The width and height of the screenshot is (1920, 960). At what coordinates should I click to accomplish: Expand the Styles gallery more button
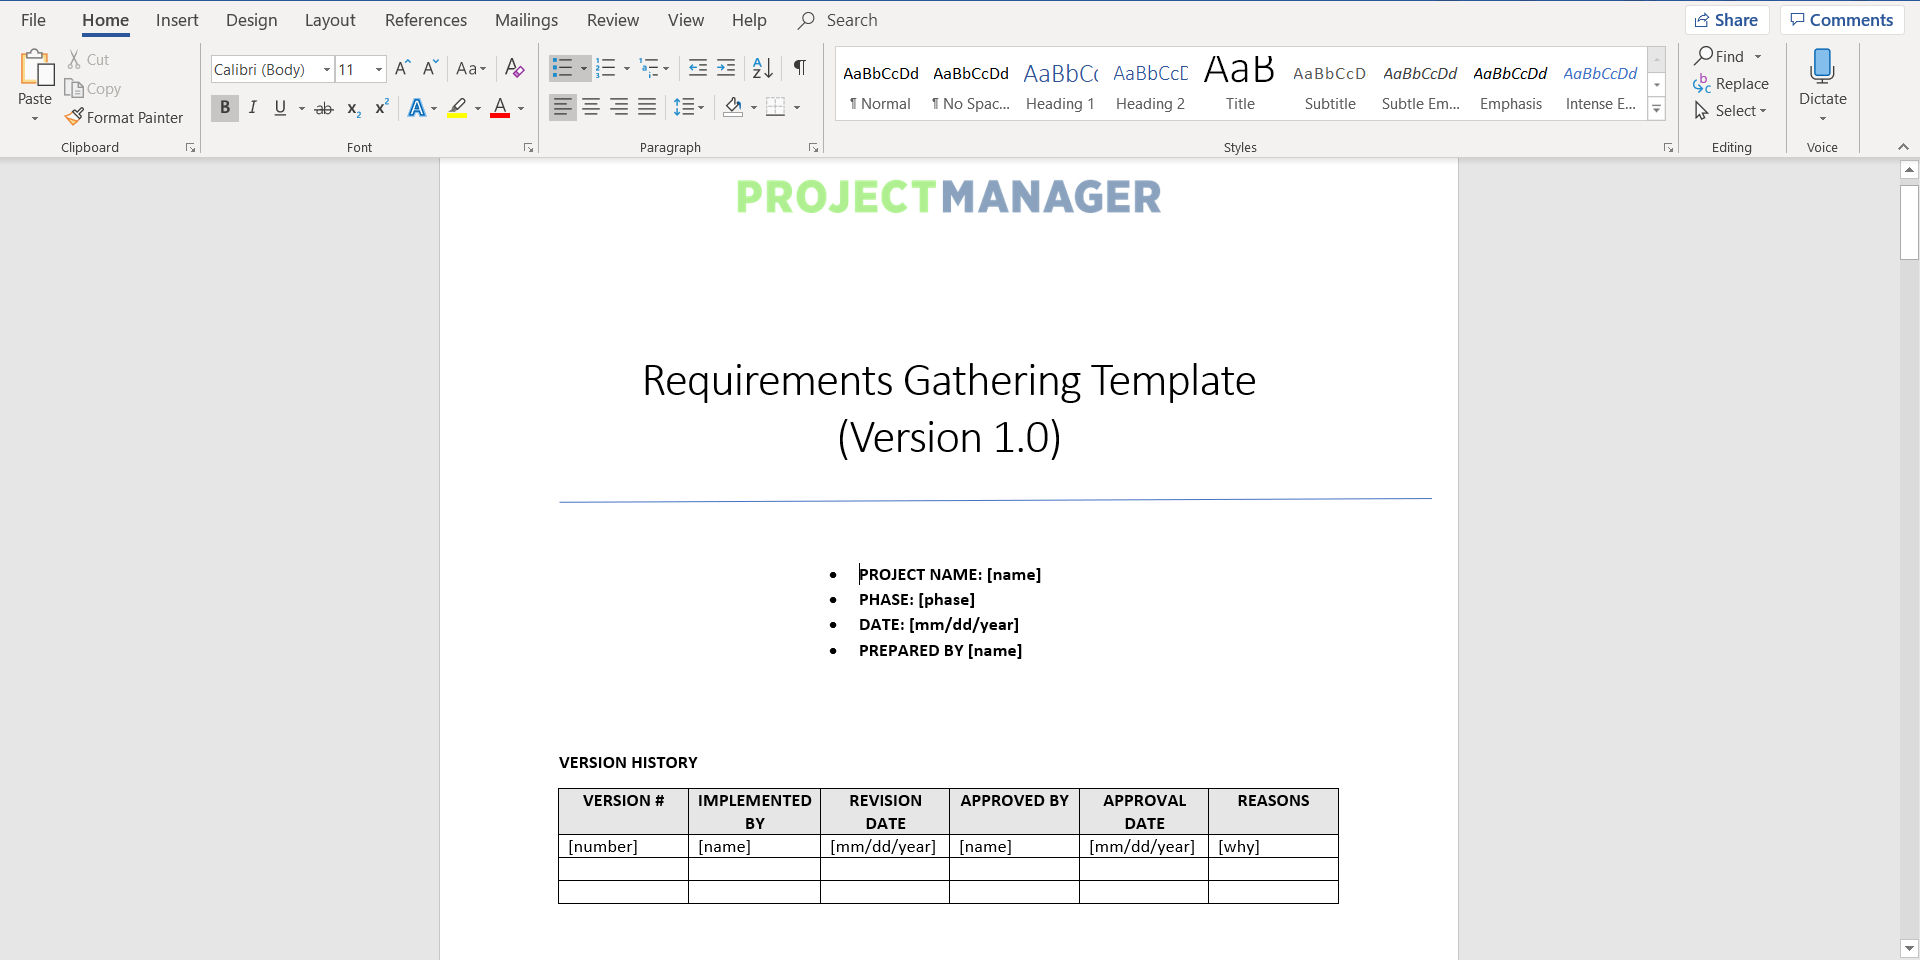1657,109
